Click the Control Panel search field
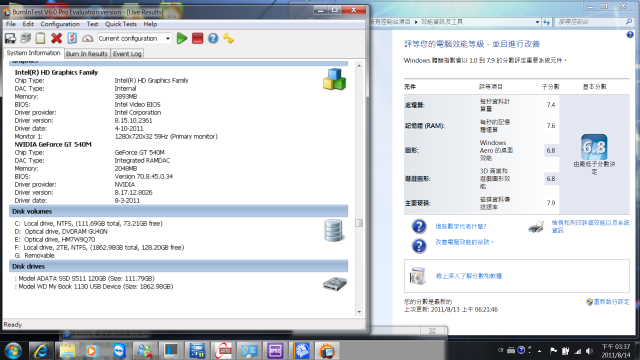This screenshot has width=640, height=360. point(590,22)
